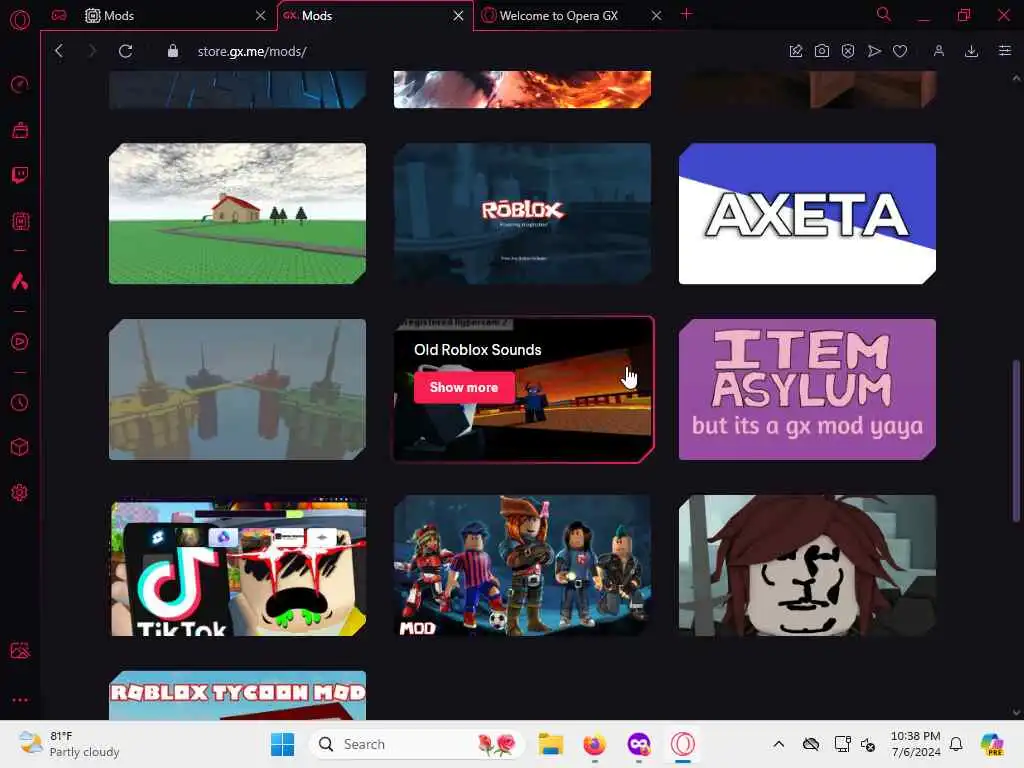Open the ITEM ASYLUM mod card
Viewport: 1024px width, 768px height.
click(807, 389)
